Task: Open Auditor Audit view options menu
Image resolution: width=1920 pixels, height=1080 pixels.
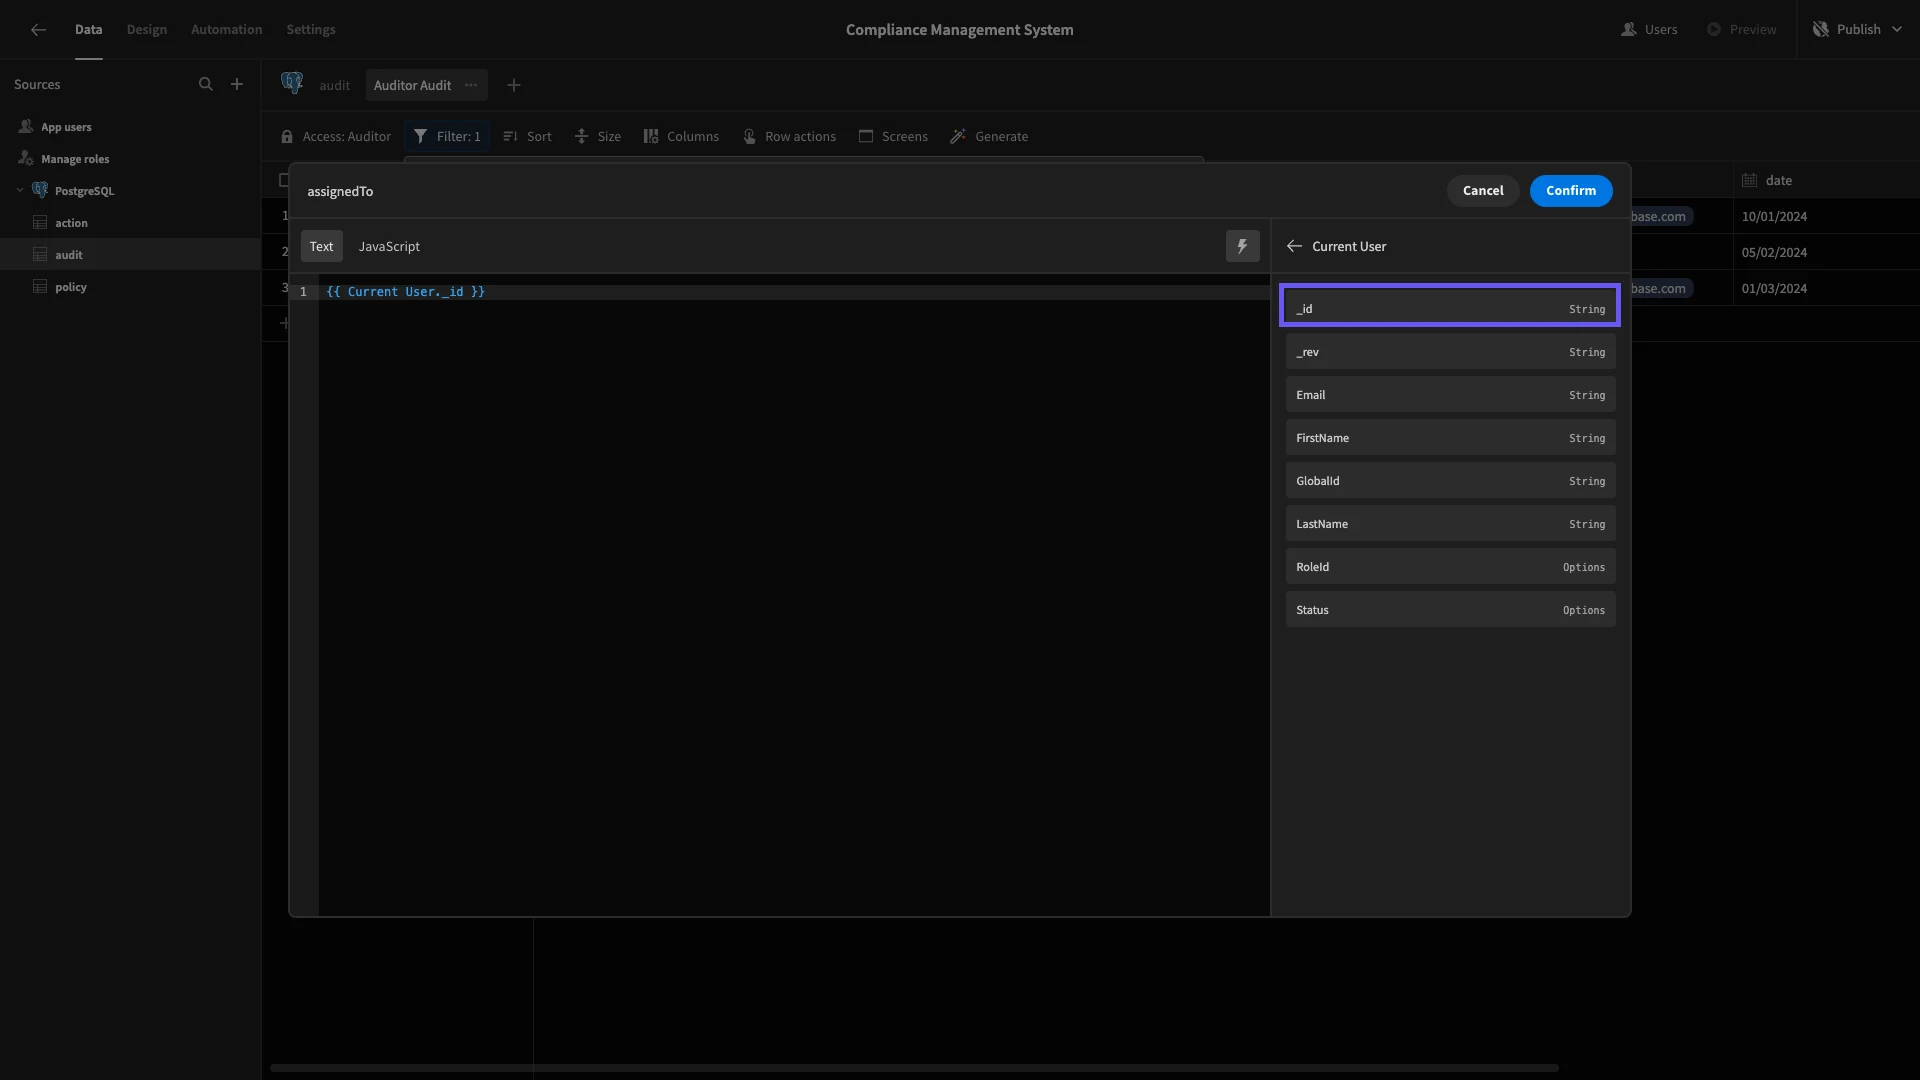Action: pos(471,86)
